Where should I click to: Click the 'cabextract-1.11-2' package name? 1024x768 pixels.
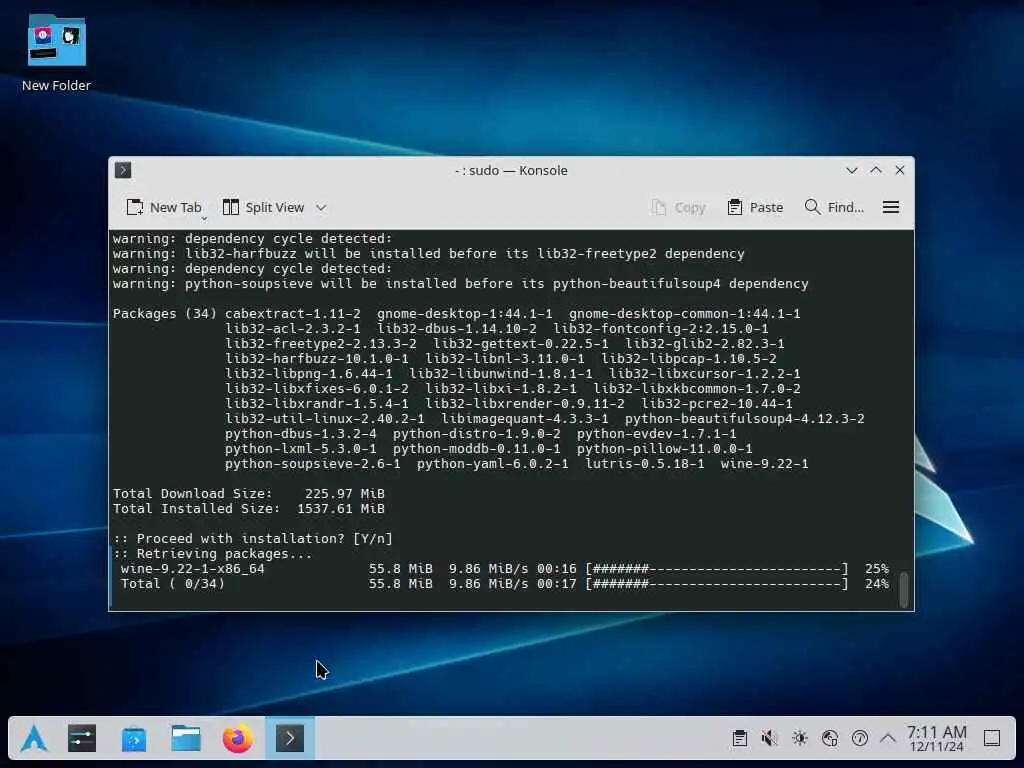[x=293, y=313]
